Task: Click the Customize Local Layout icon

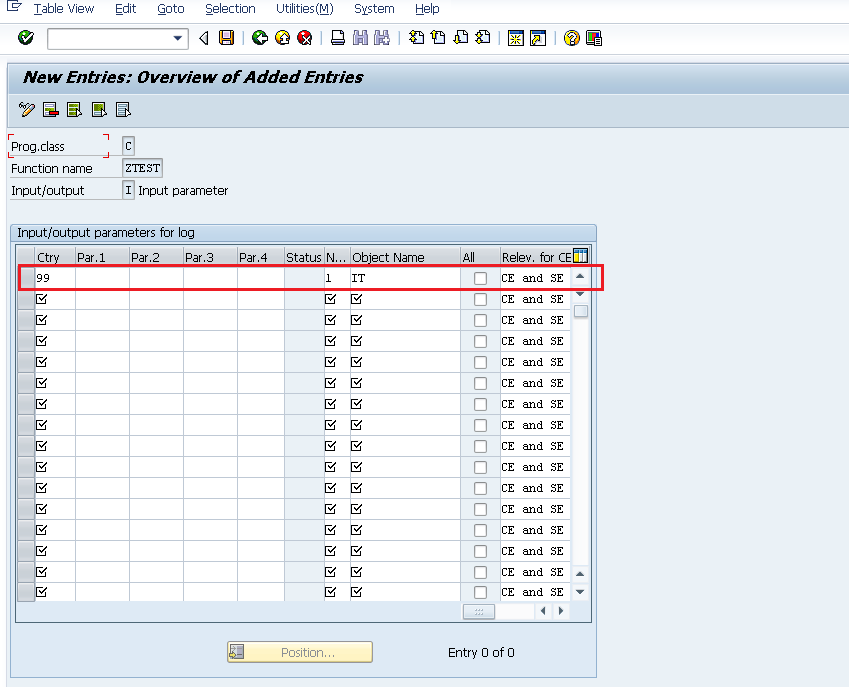Action: [594, 38]
